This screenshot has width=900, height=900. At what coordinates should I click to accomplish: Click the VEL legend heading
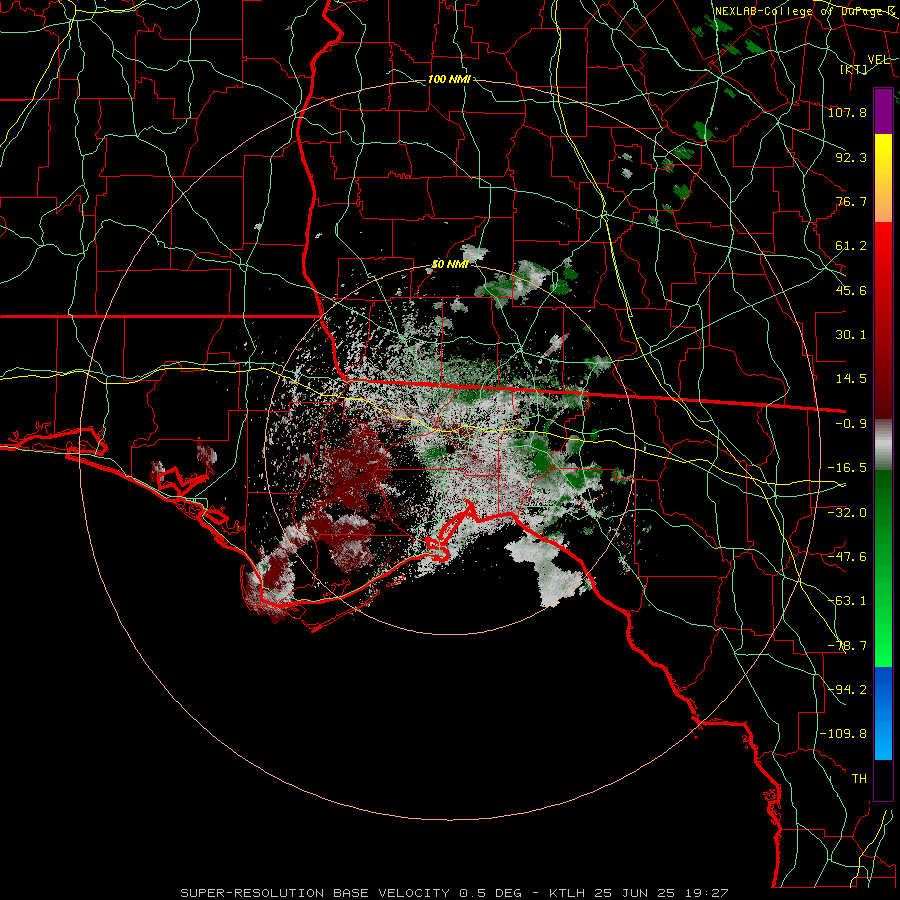click(x=879, y=60)
